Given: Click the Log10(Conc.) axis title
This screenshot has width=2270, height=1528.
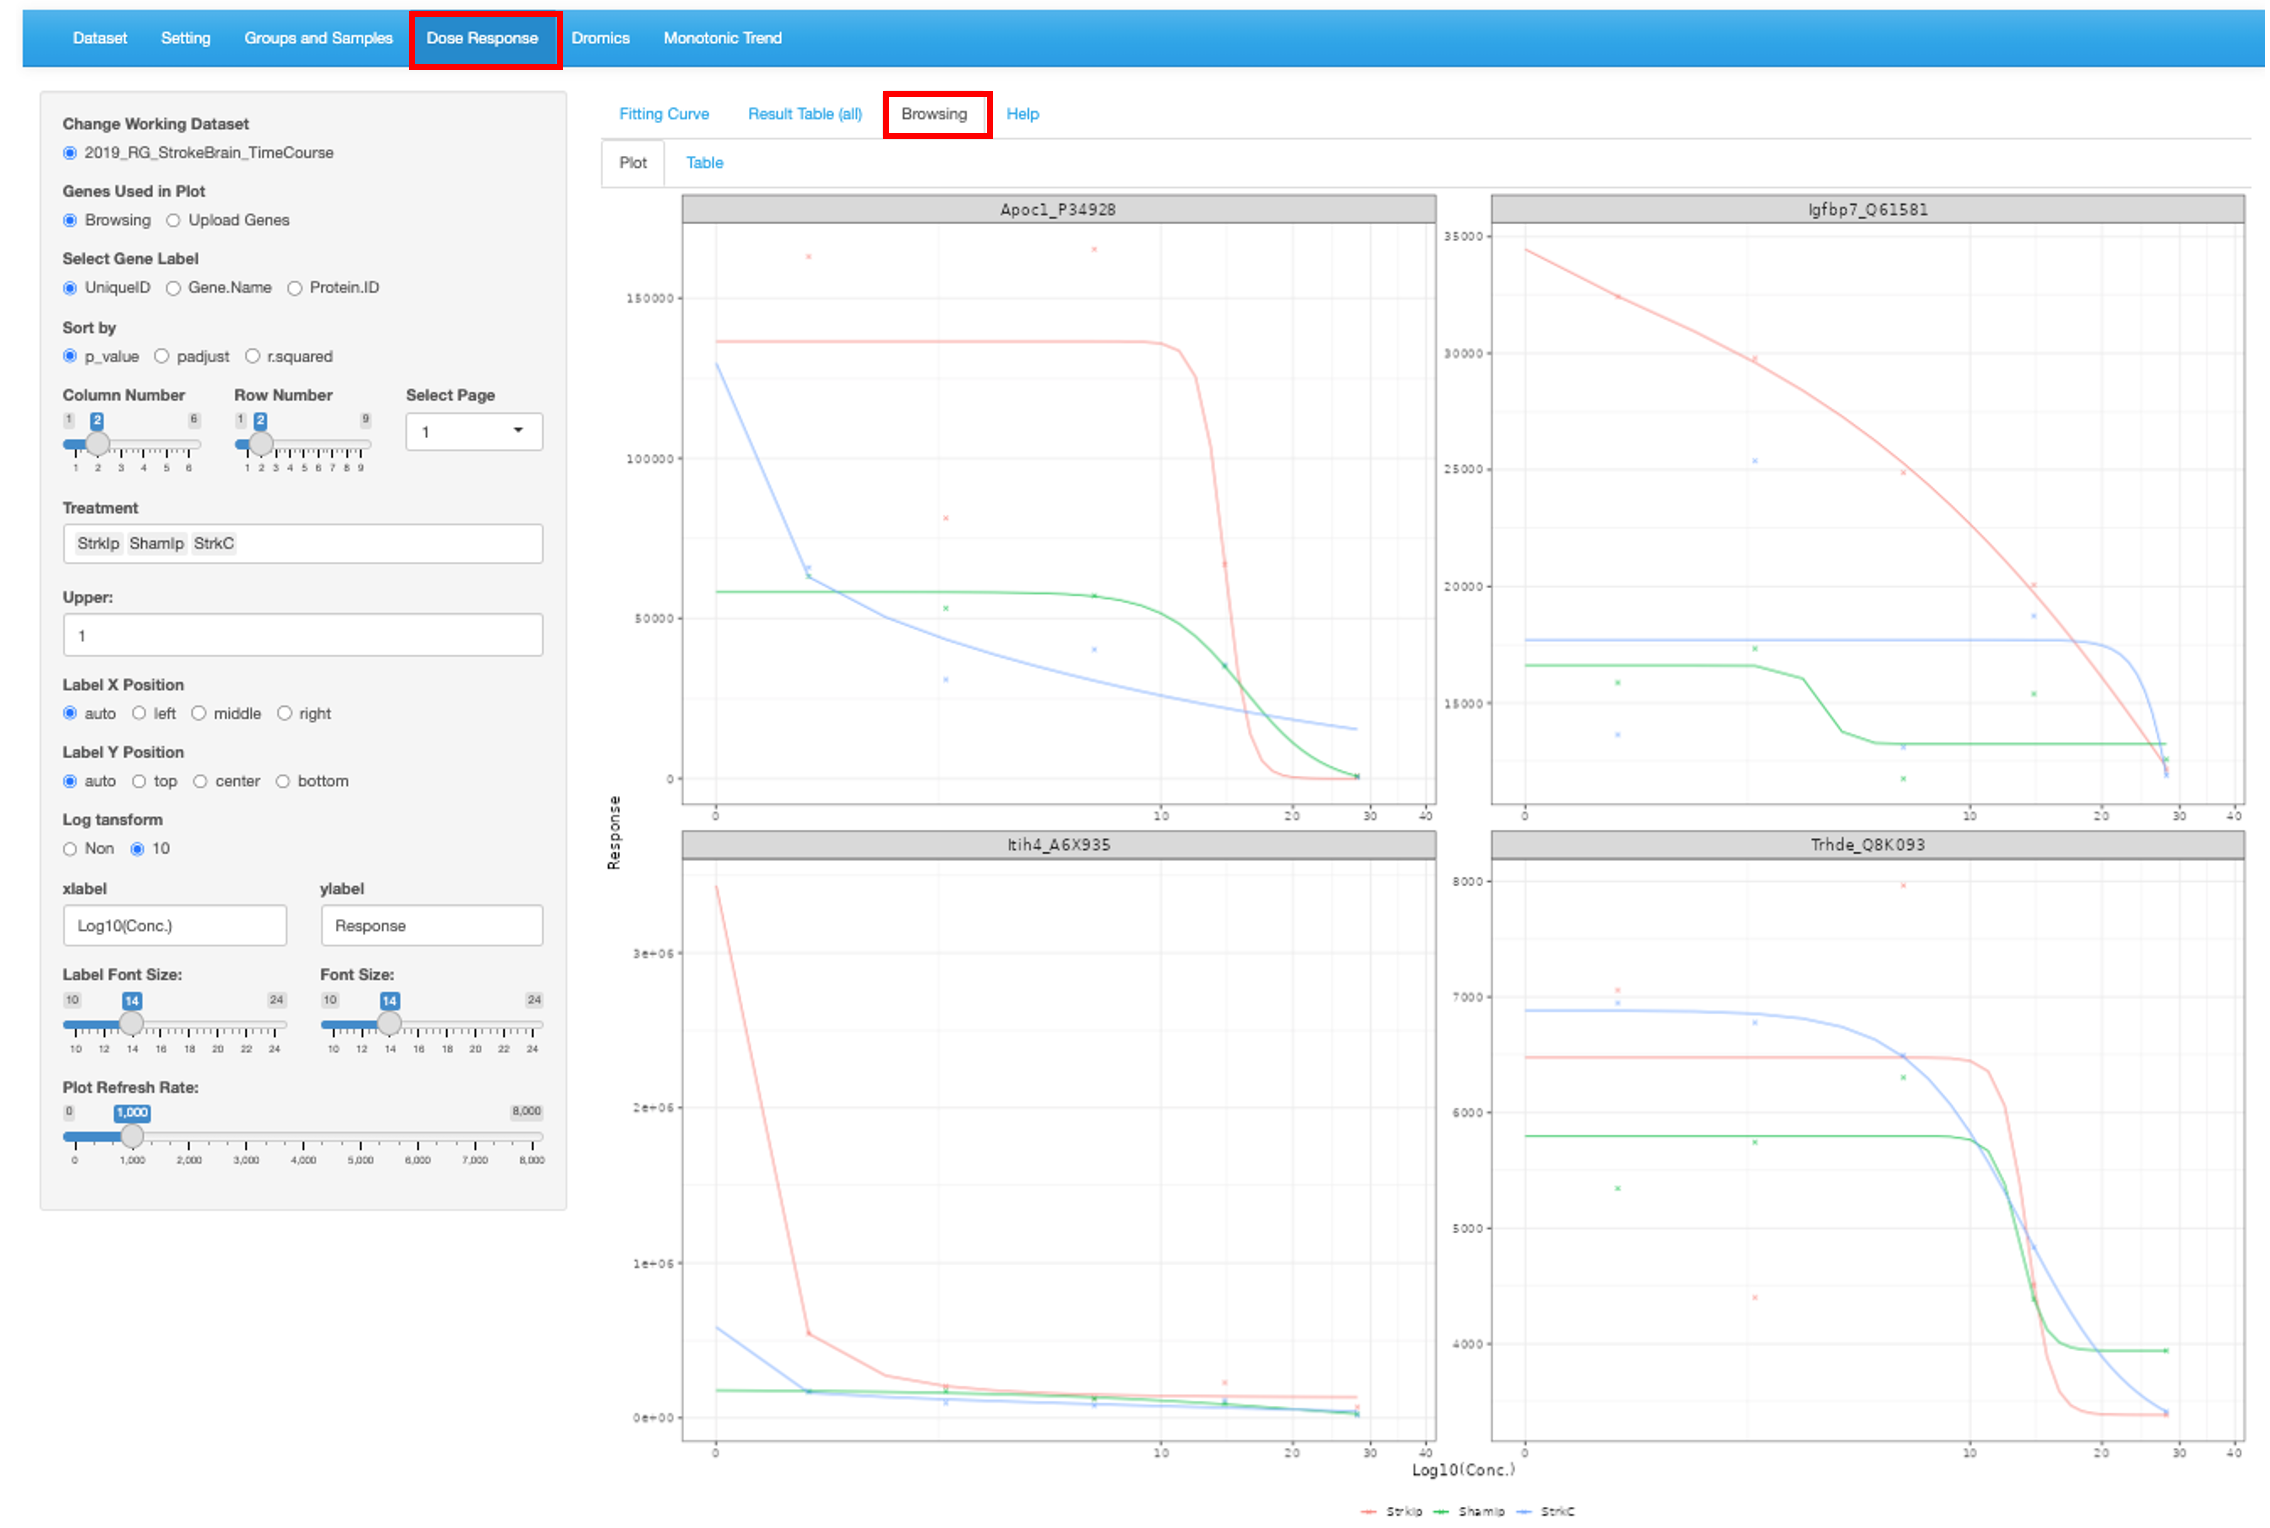Looking at the screenshot, I should tap(1463, 1470).
